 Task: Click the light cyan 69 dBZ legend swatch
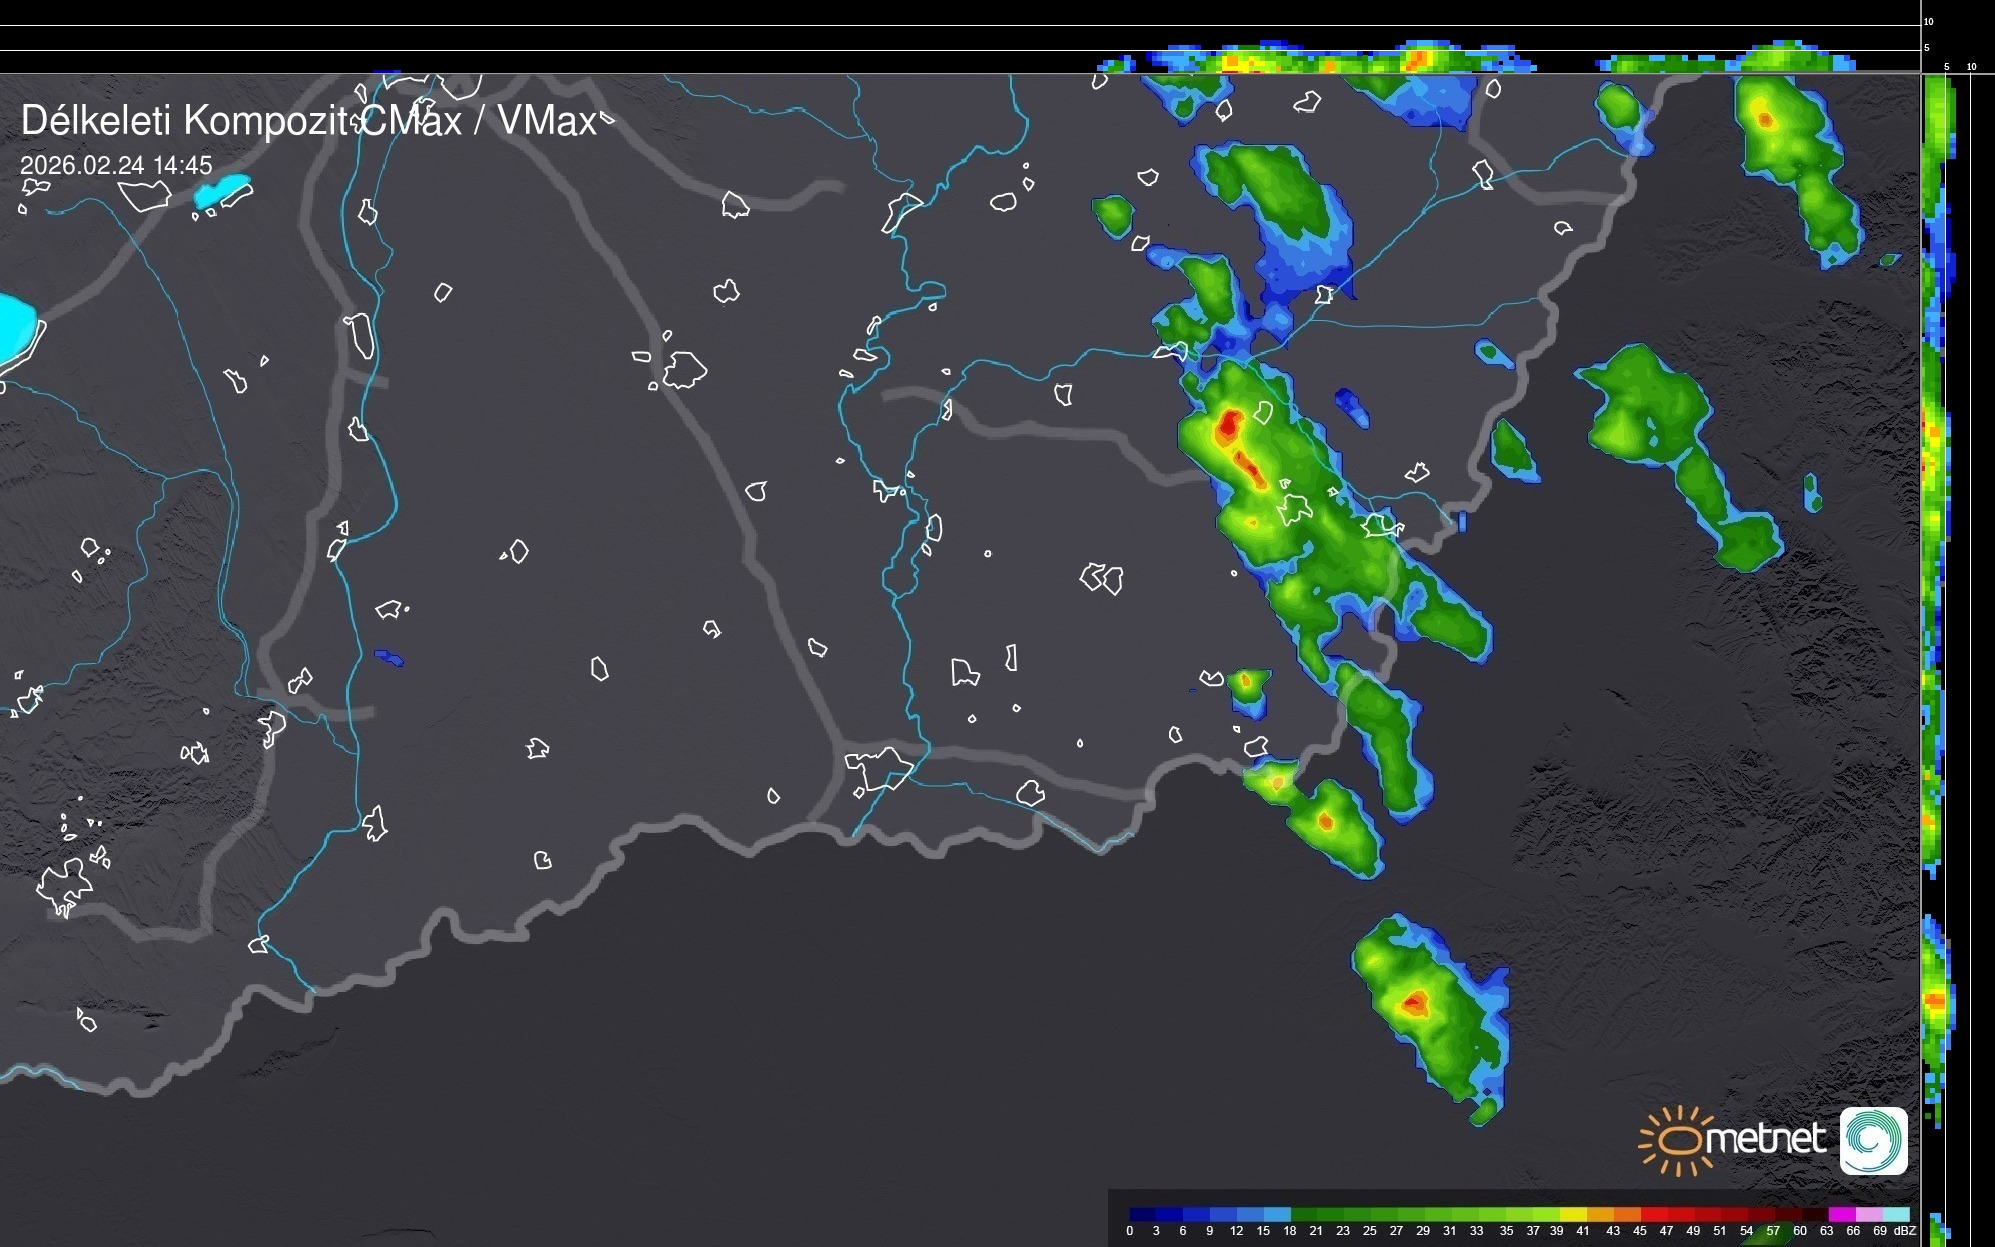1896,1215
